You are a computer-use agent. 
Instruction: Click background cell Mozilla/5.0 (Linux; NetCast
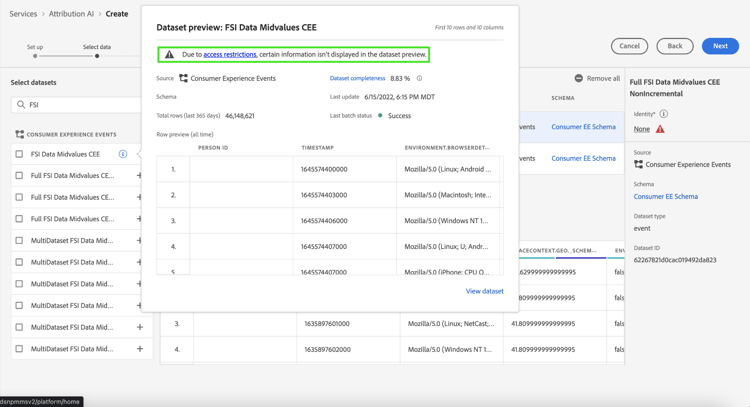[451, 323]
